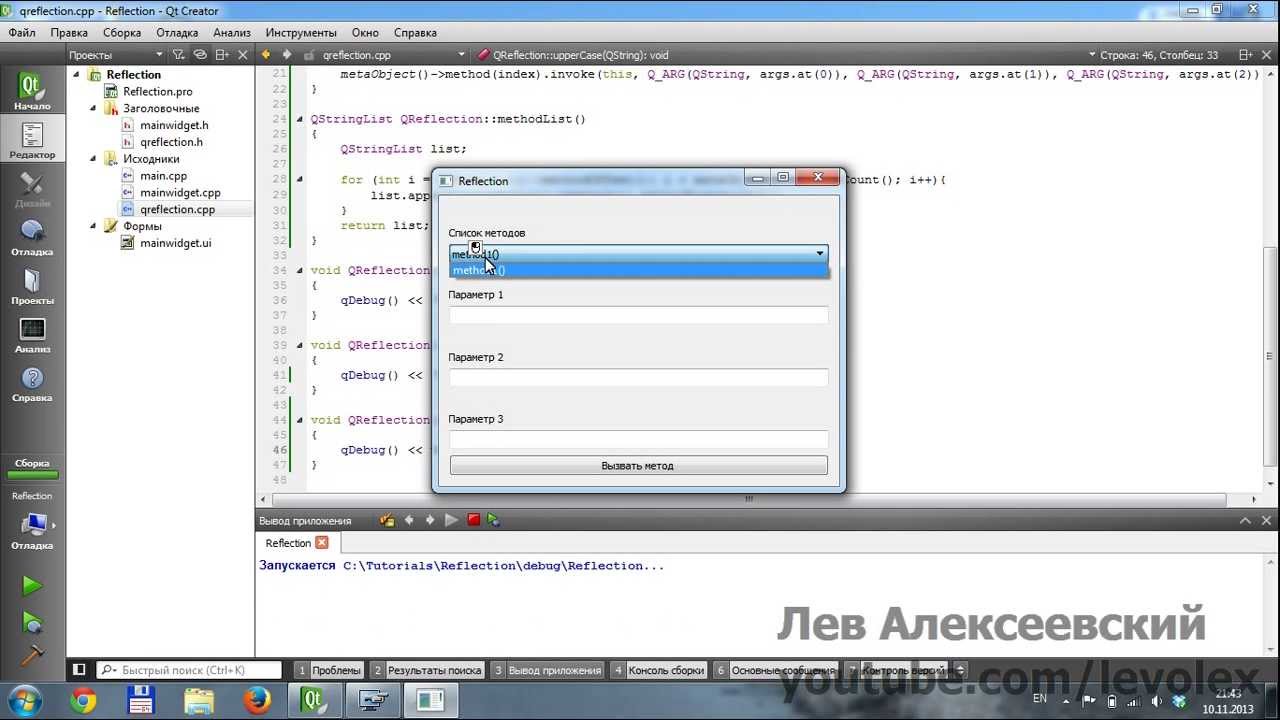Viewport: 1280px width, 720px height.
Task: Start debugging with the run-debug icon
Action: [x=32, y=622]
